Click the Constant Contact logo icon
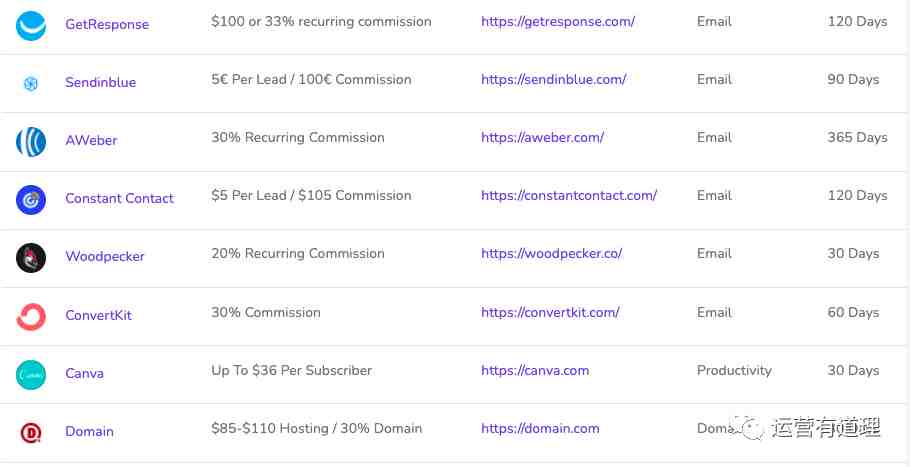Screen dimensions: 910x467 pyautogui.click(x=31, y=200)
